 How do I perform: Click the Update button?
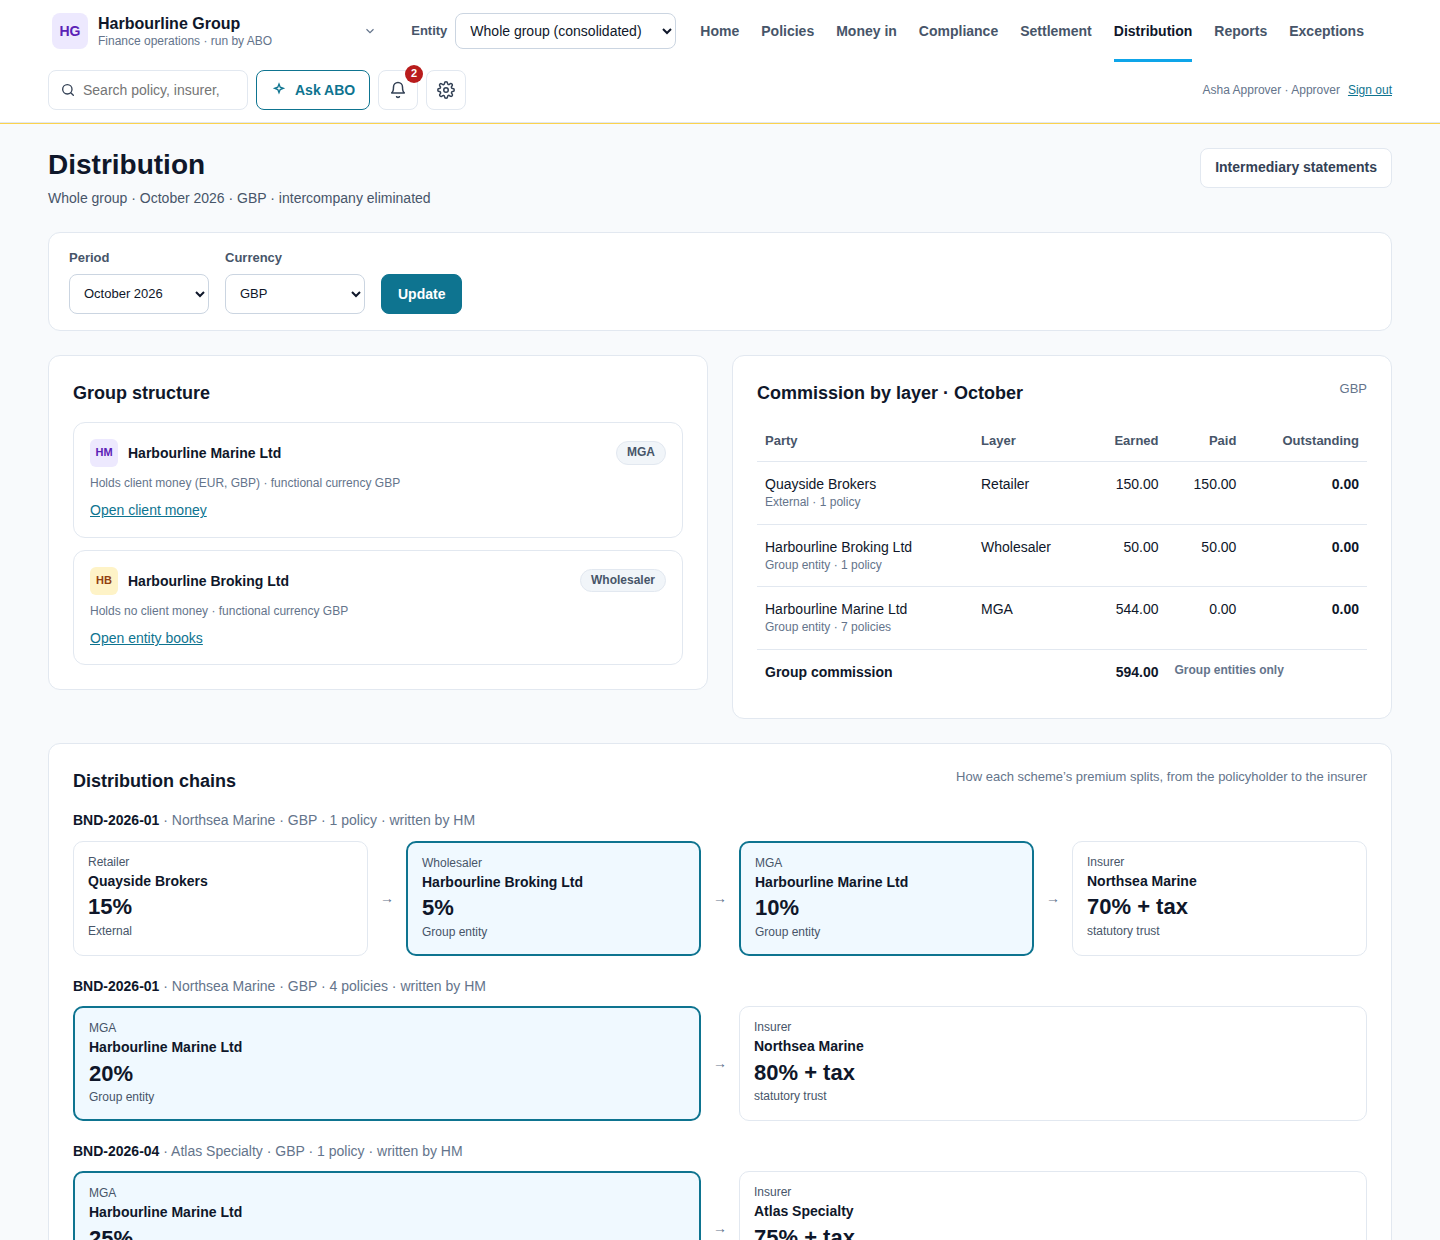421,294
